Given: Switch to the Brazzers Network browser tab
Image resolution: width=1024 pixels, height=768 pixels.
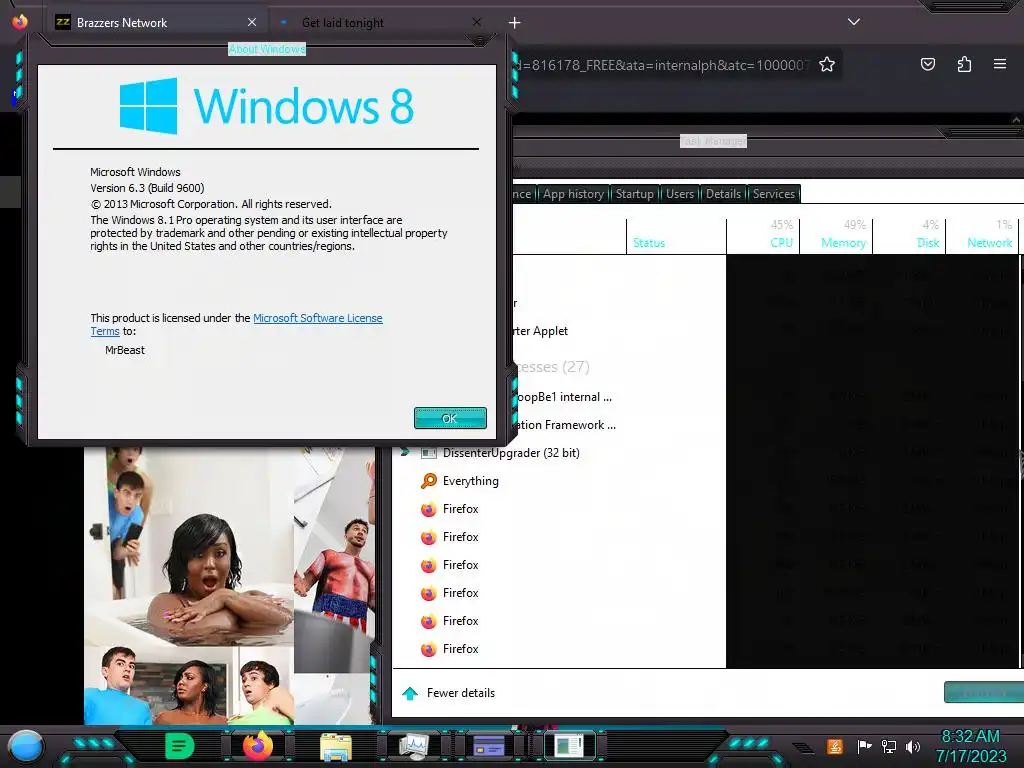Looking at the screenshot, I should pos(156,23).
